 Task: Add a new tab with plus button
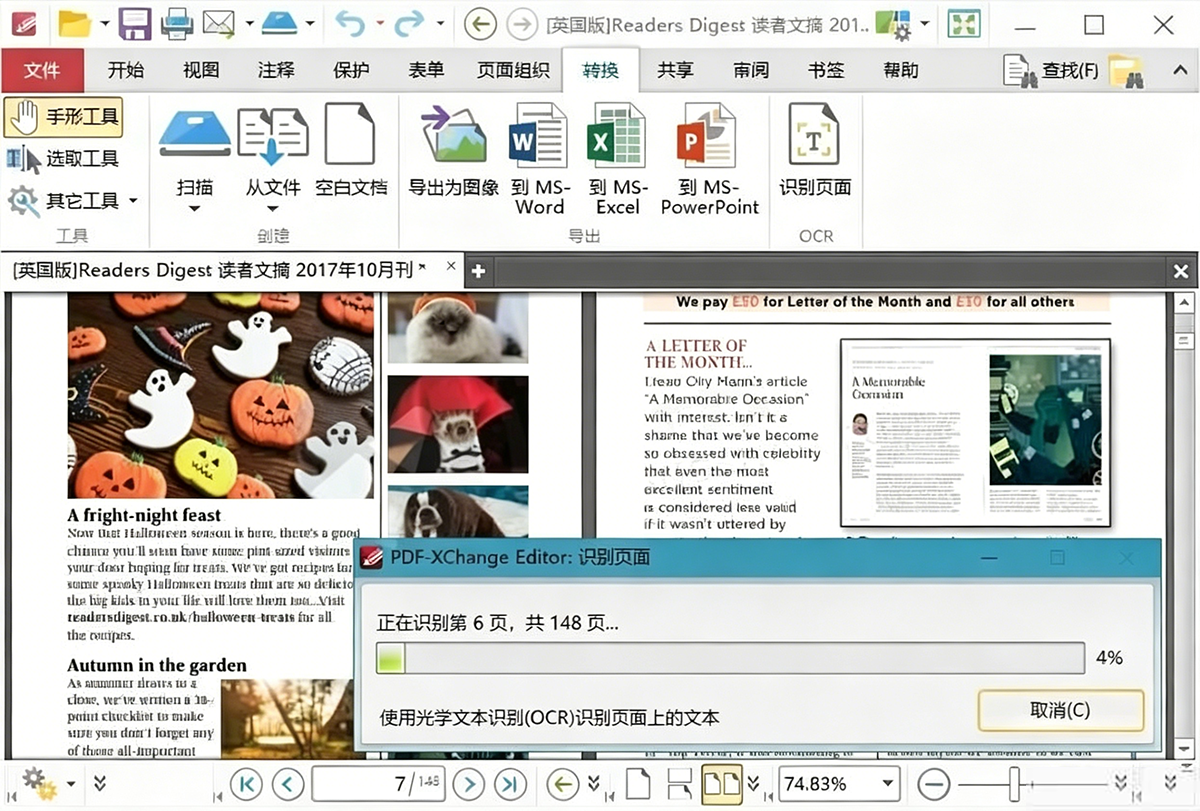[x=478, y=271]
